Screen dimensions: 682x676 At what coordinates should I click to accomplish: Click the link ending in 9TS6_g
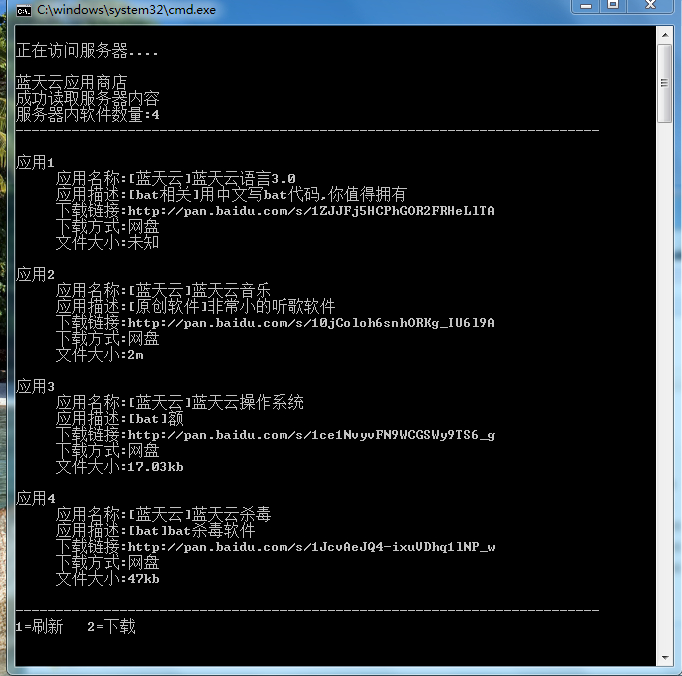[x=311, y=435]
